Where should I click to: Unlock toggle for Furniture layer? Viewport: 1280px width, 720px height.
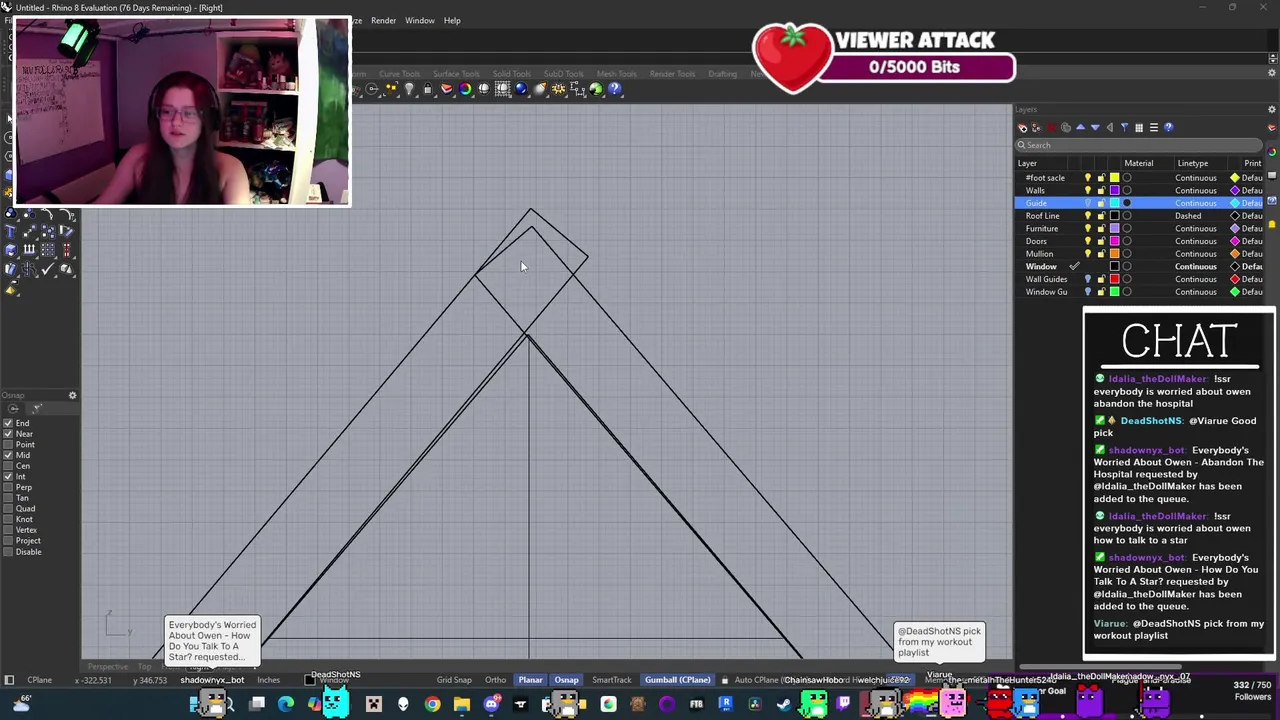[1101, 228]
